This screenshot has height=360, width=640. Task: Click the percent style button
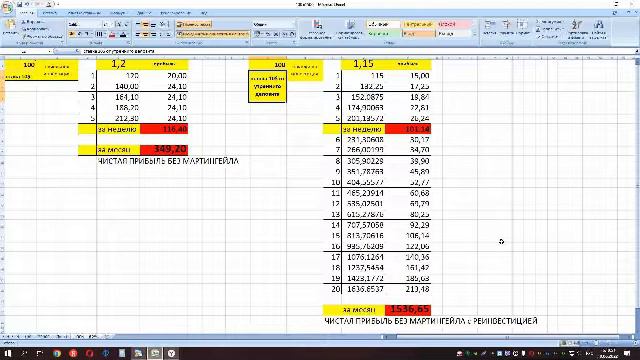point(268,34)
